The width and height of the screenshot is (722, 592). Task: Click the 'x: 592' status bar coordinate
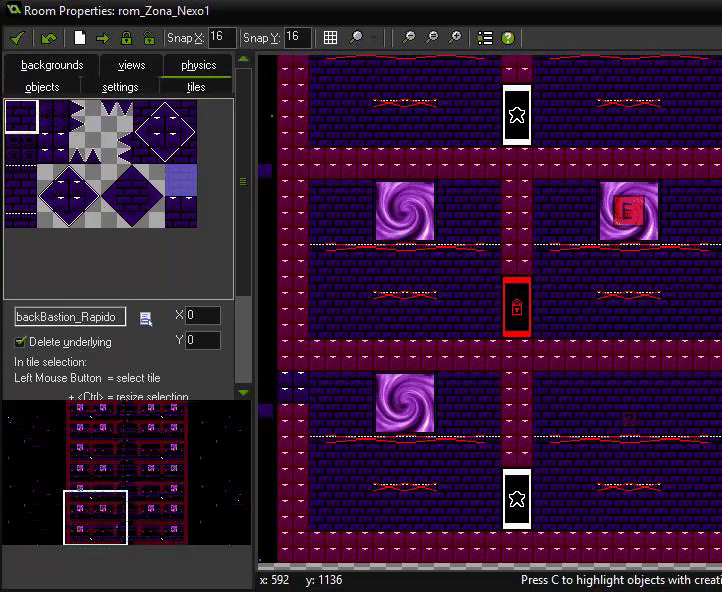[274, 580]
